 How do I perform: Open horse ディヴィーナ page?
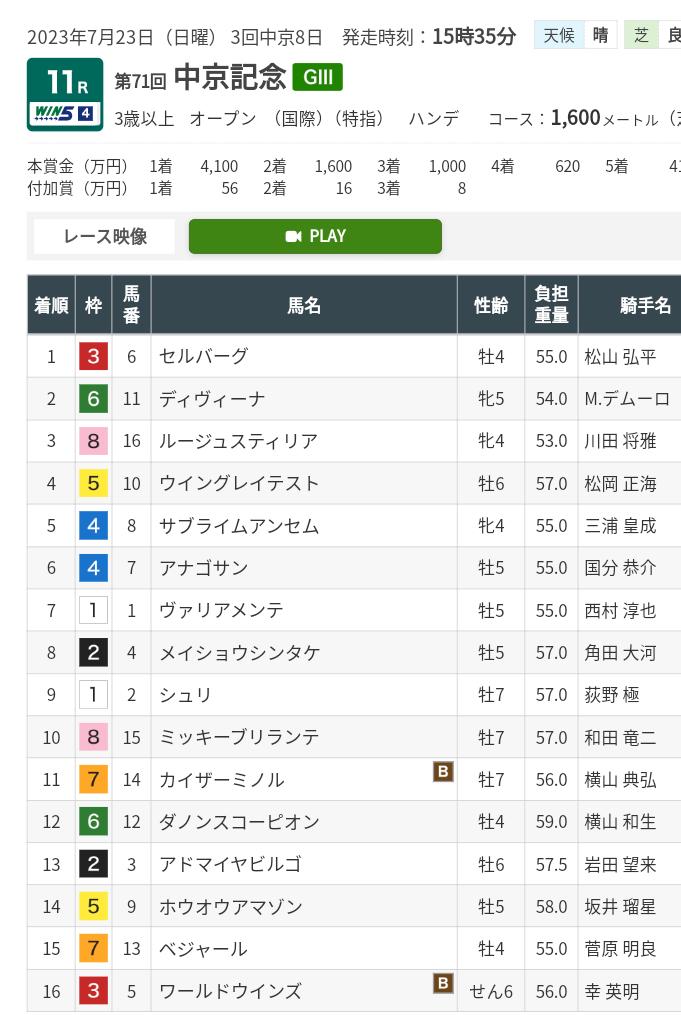(x=212, y=399)
